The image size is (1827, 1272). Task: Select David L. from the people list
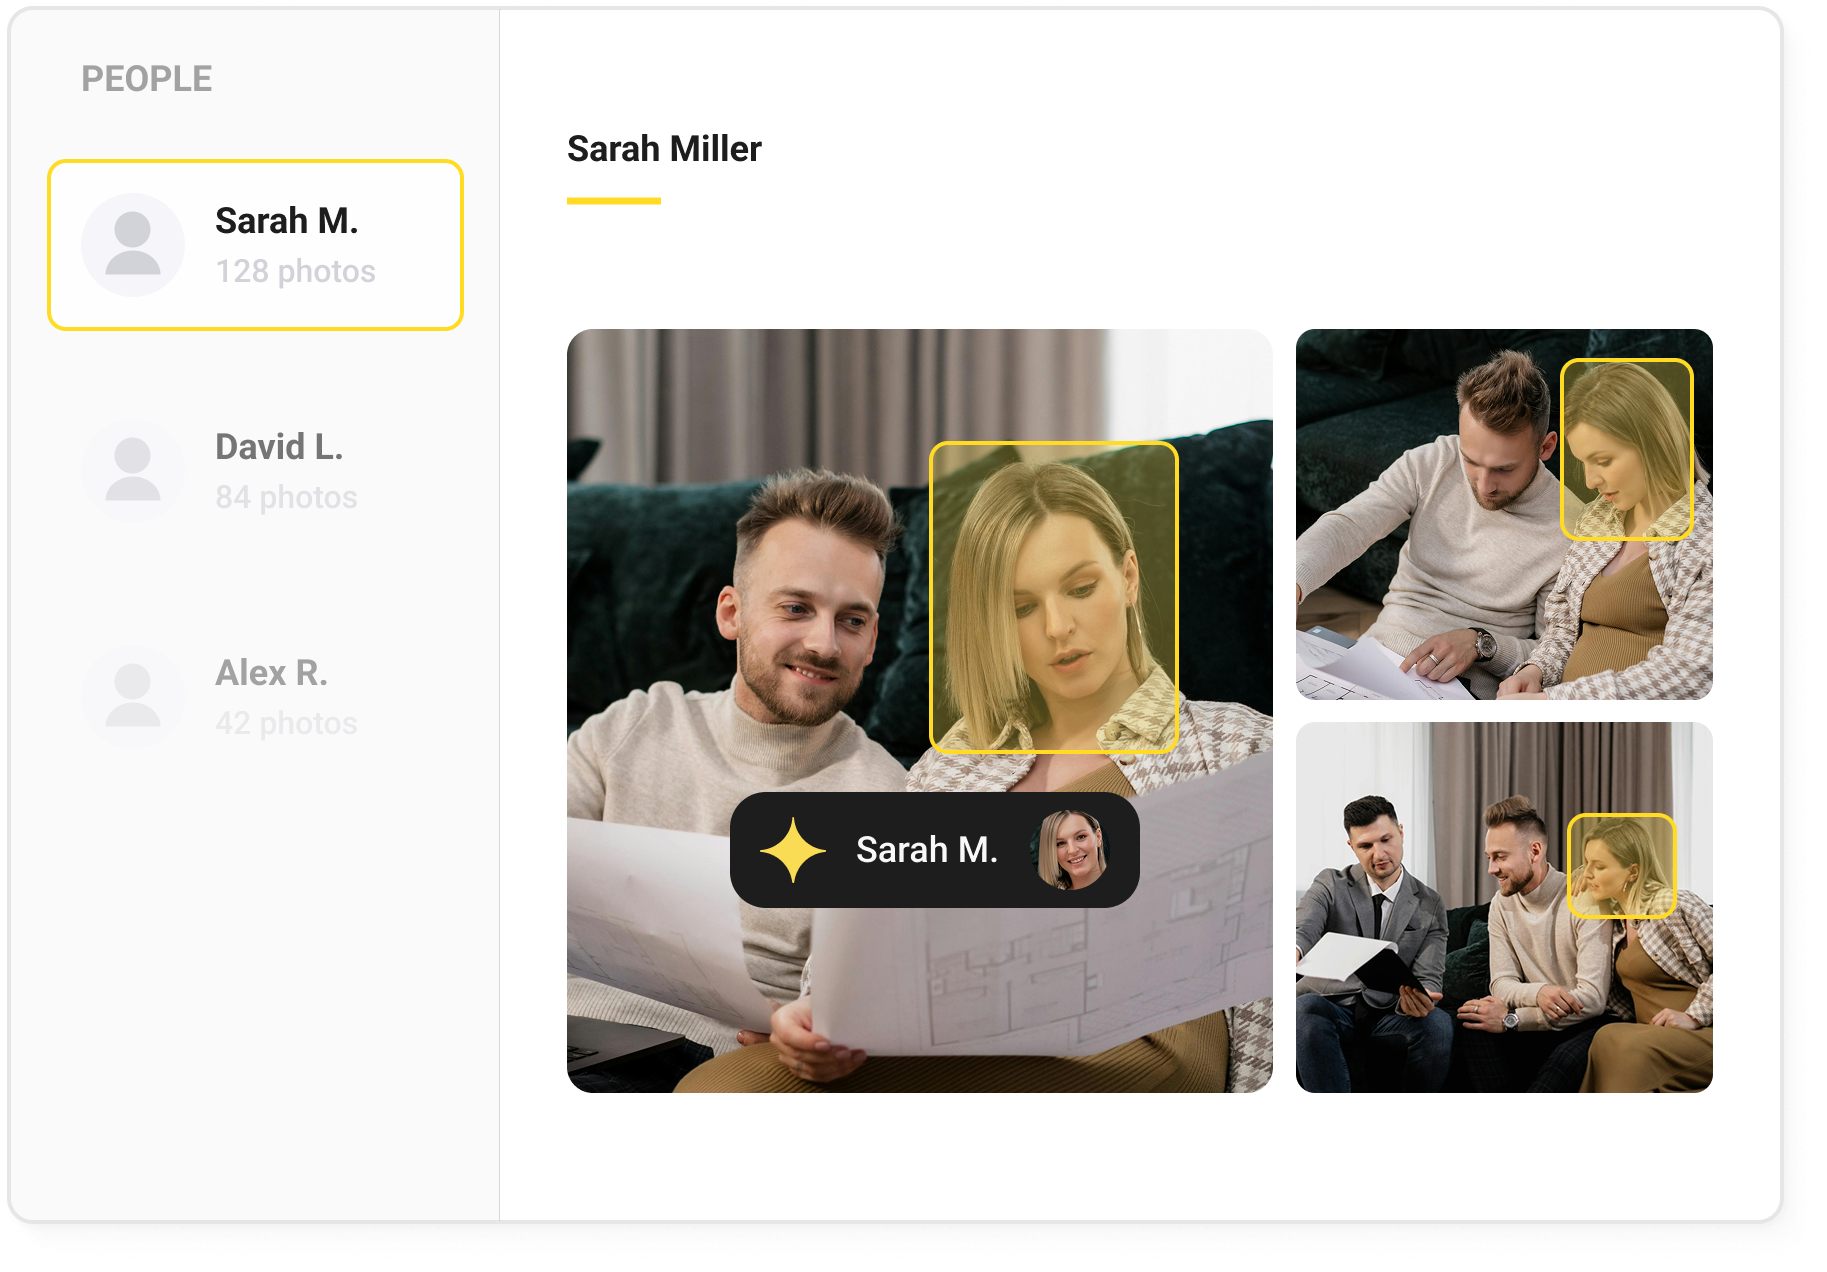tap(279, 447)
